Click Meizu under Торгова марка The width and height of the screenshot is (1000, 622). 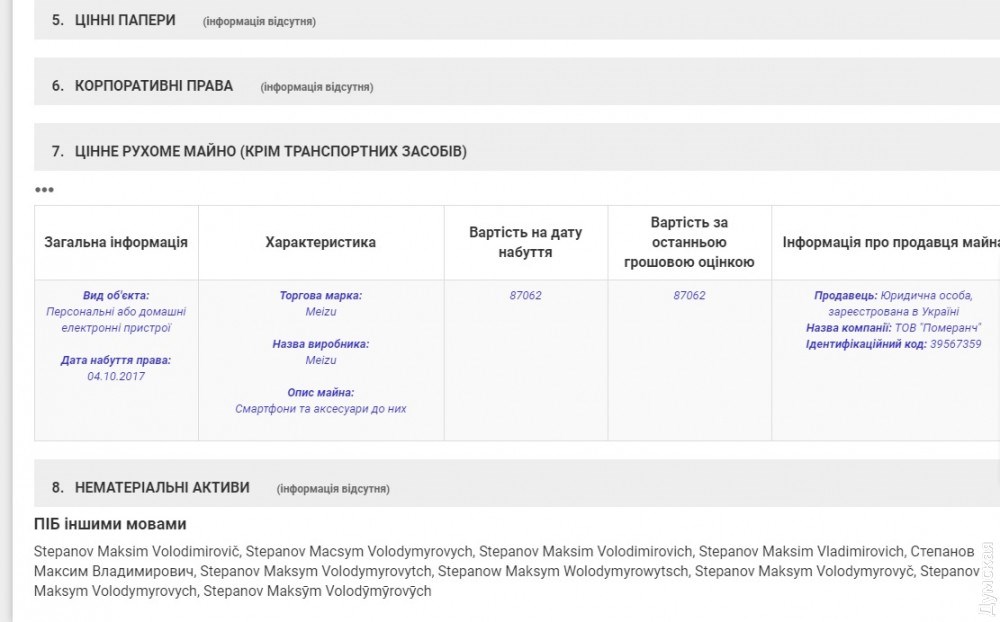click(320, 312)
